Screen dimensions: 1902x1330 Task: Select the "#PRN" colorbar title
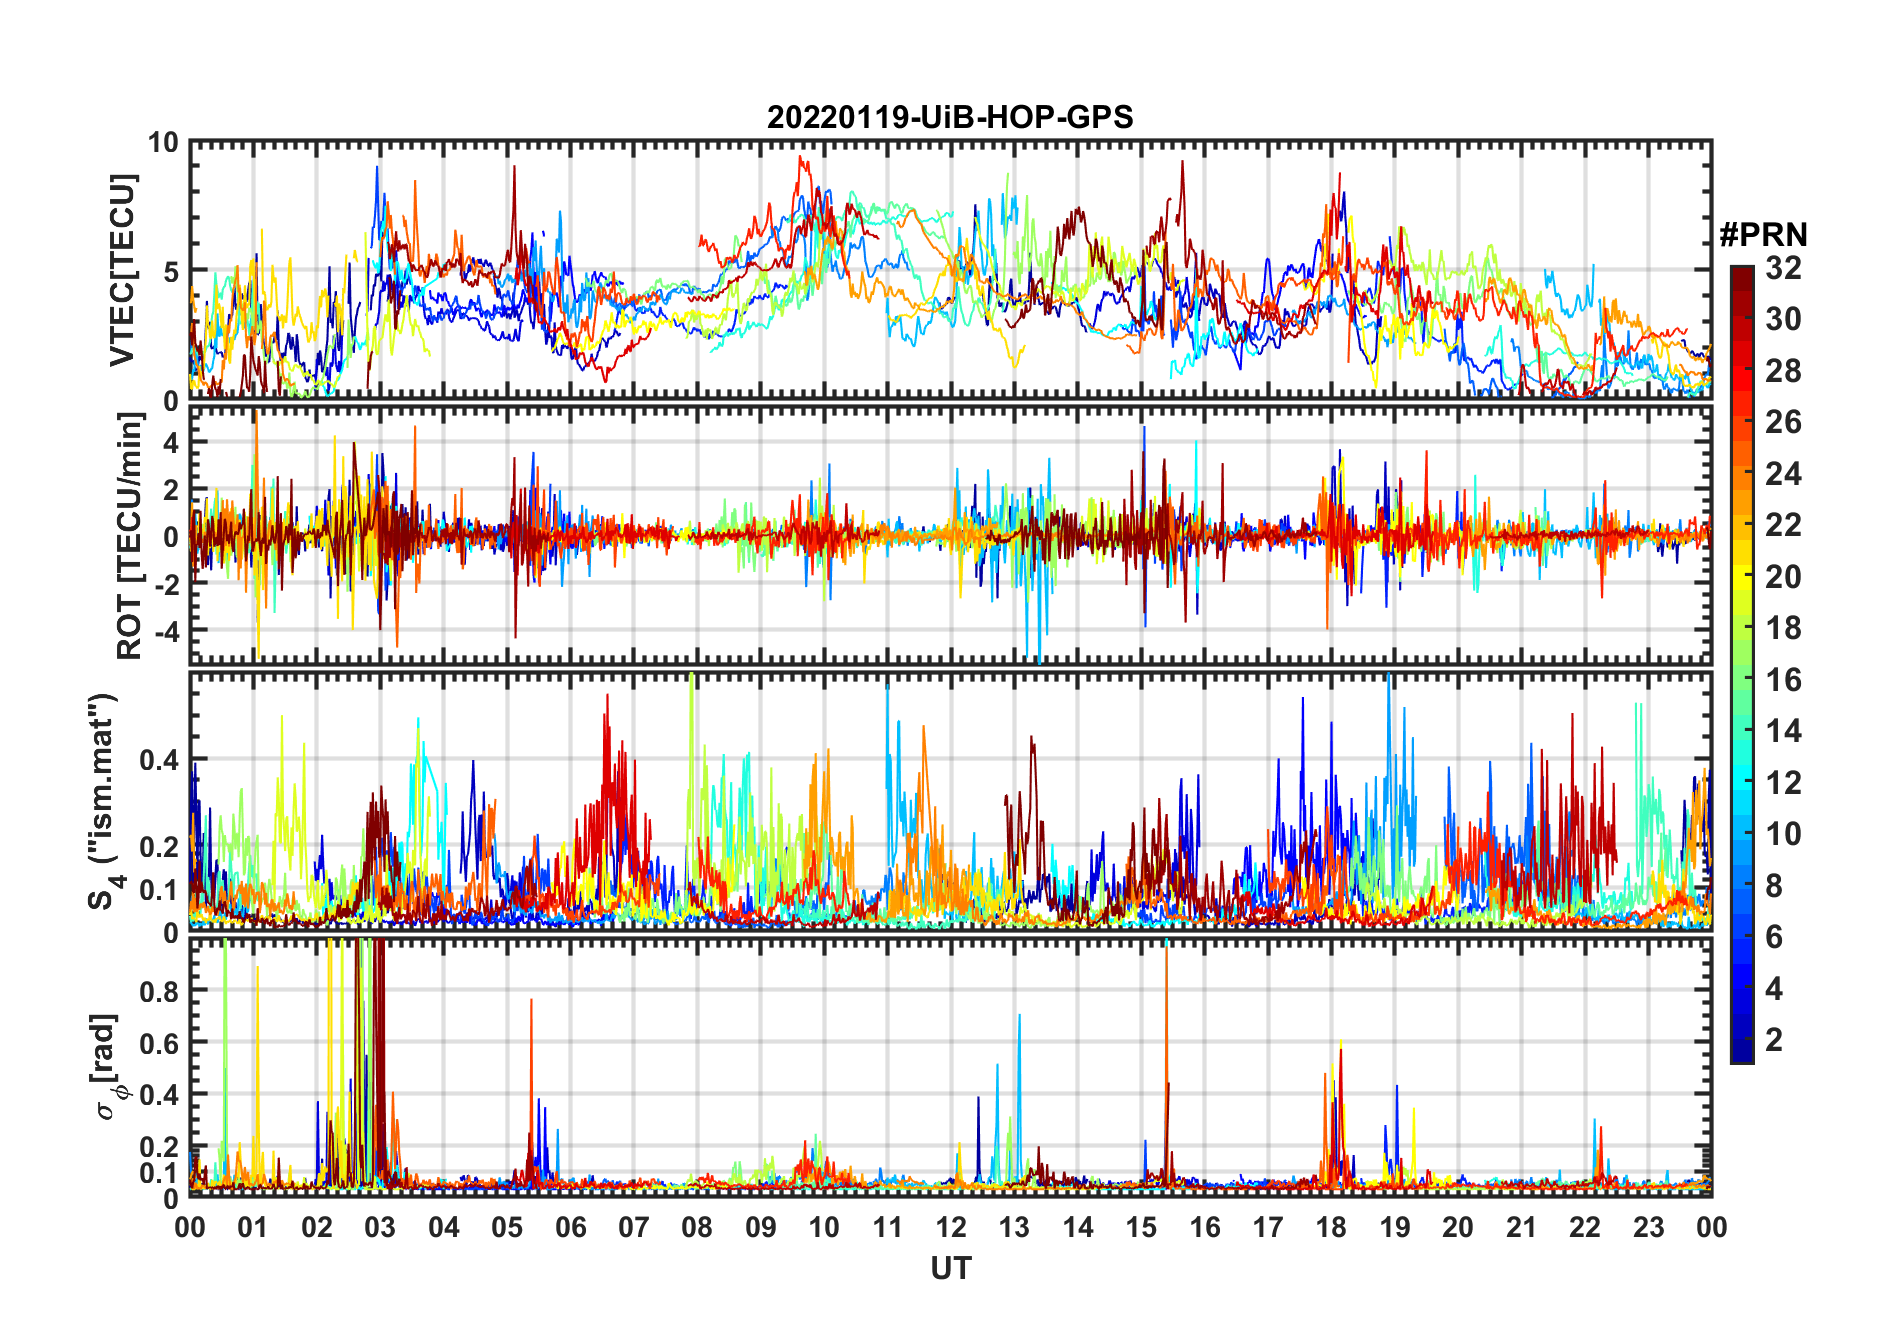(x=1763, y=235)
